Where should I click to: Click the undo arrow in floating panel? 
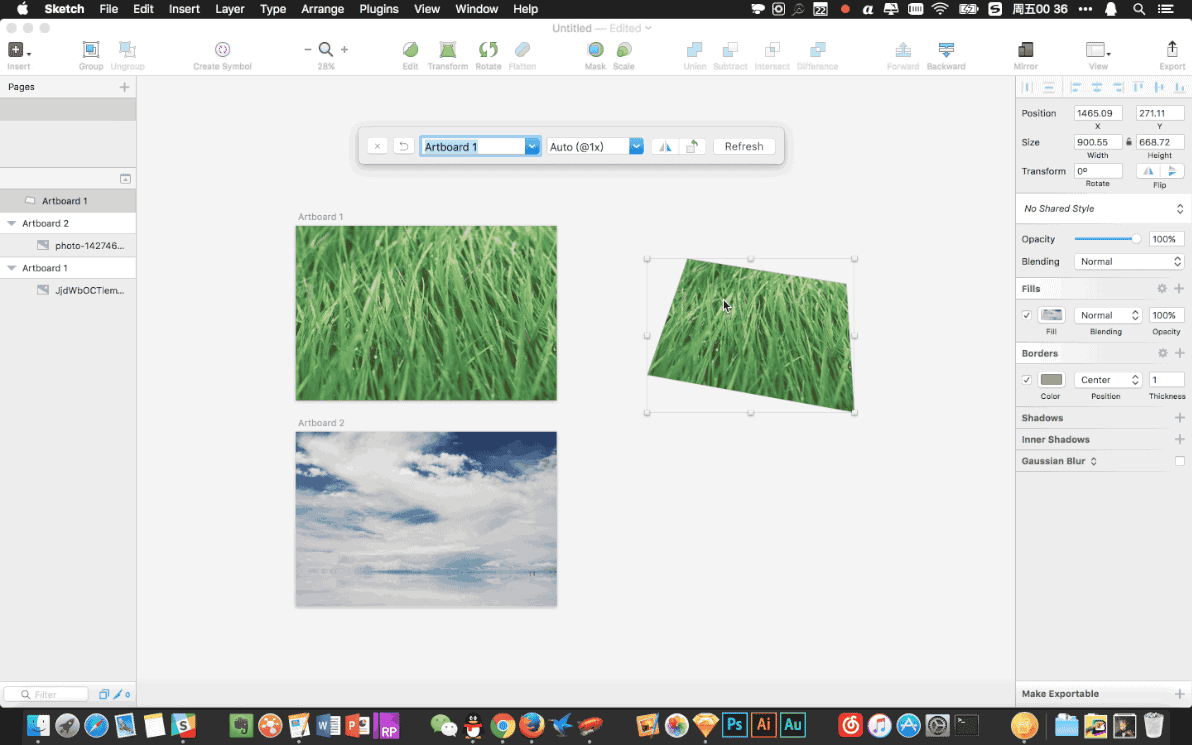[404, 147]
